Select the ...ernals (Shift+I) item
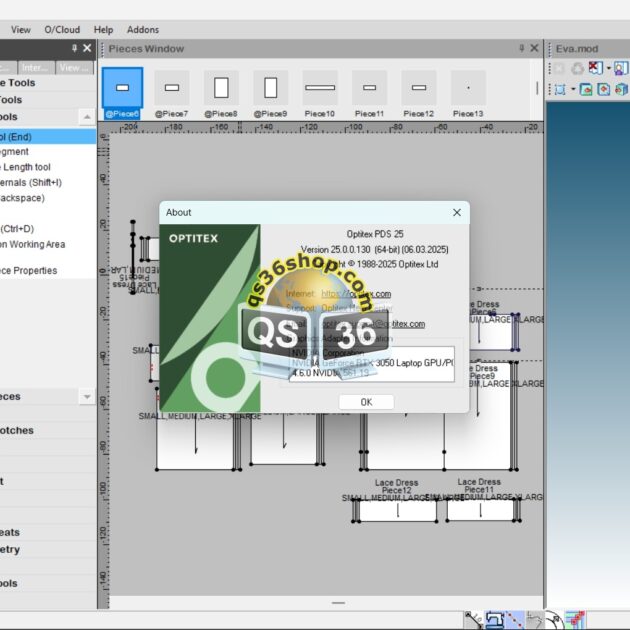Viewport: 630px width, 630px height. pos(48,183)
